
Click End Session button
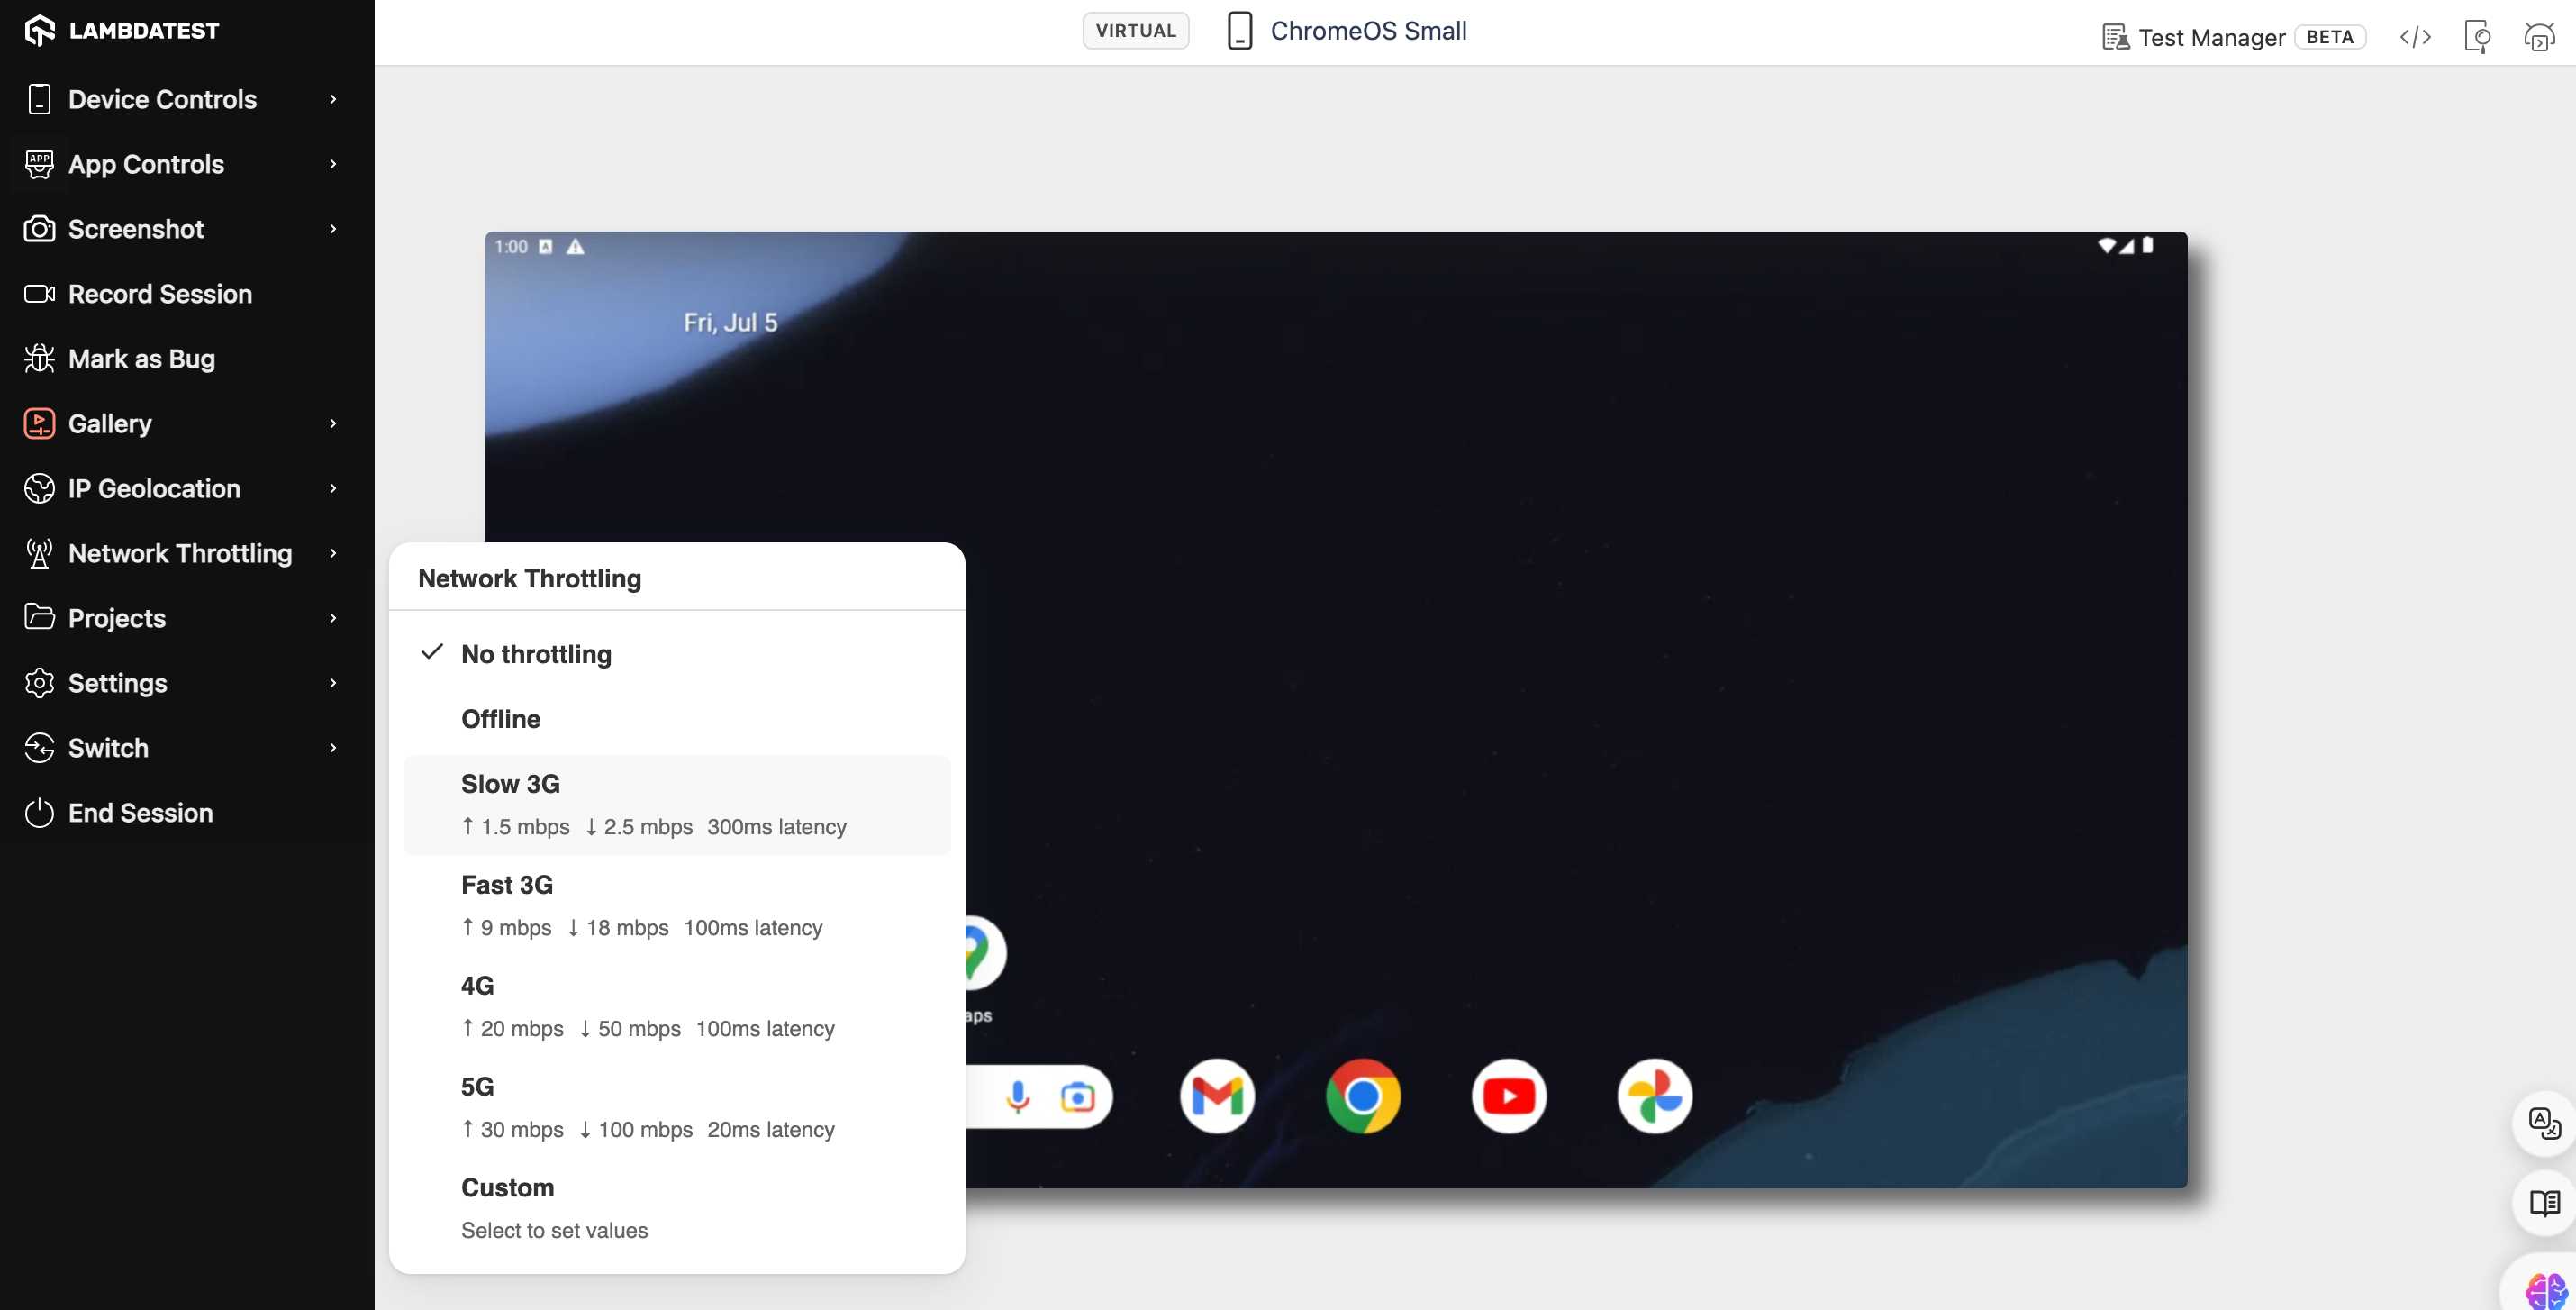tap(140, 813)
